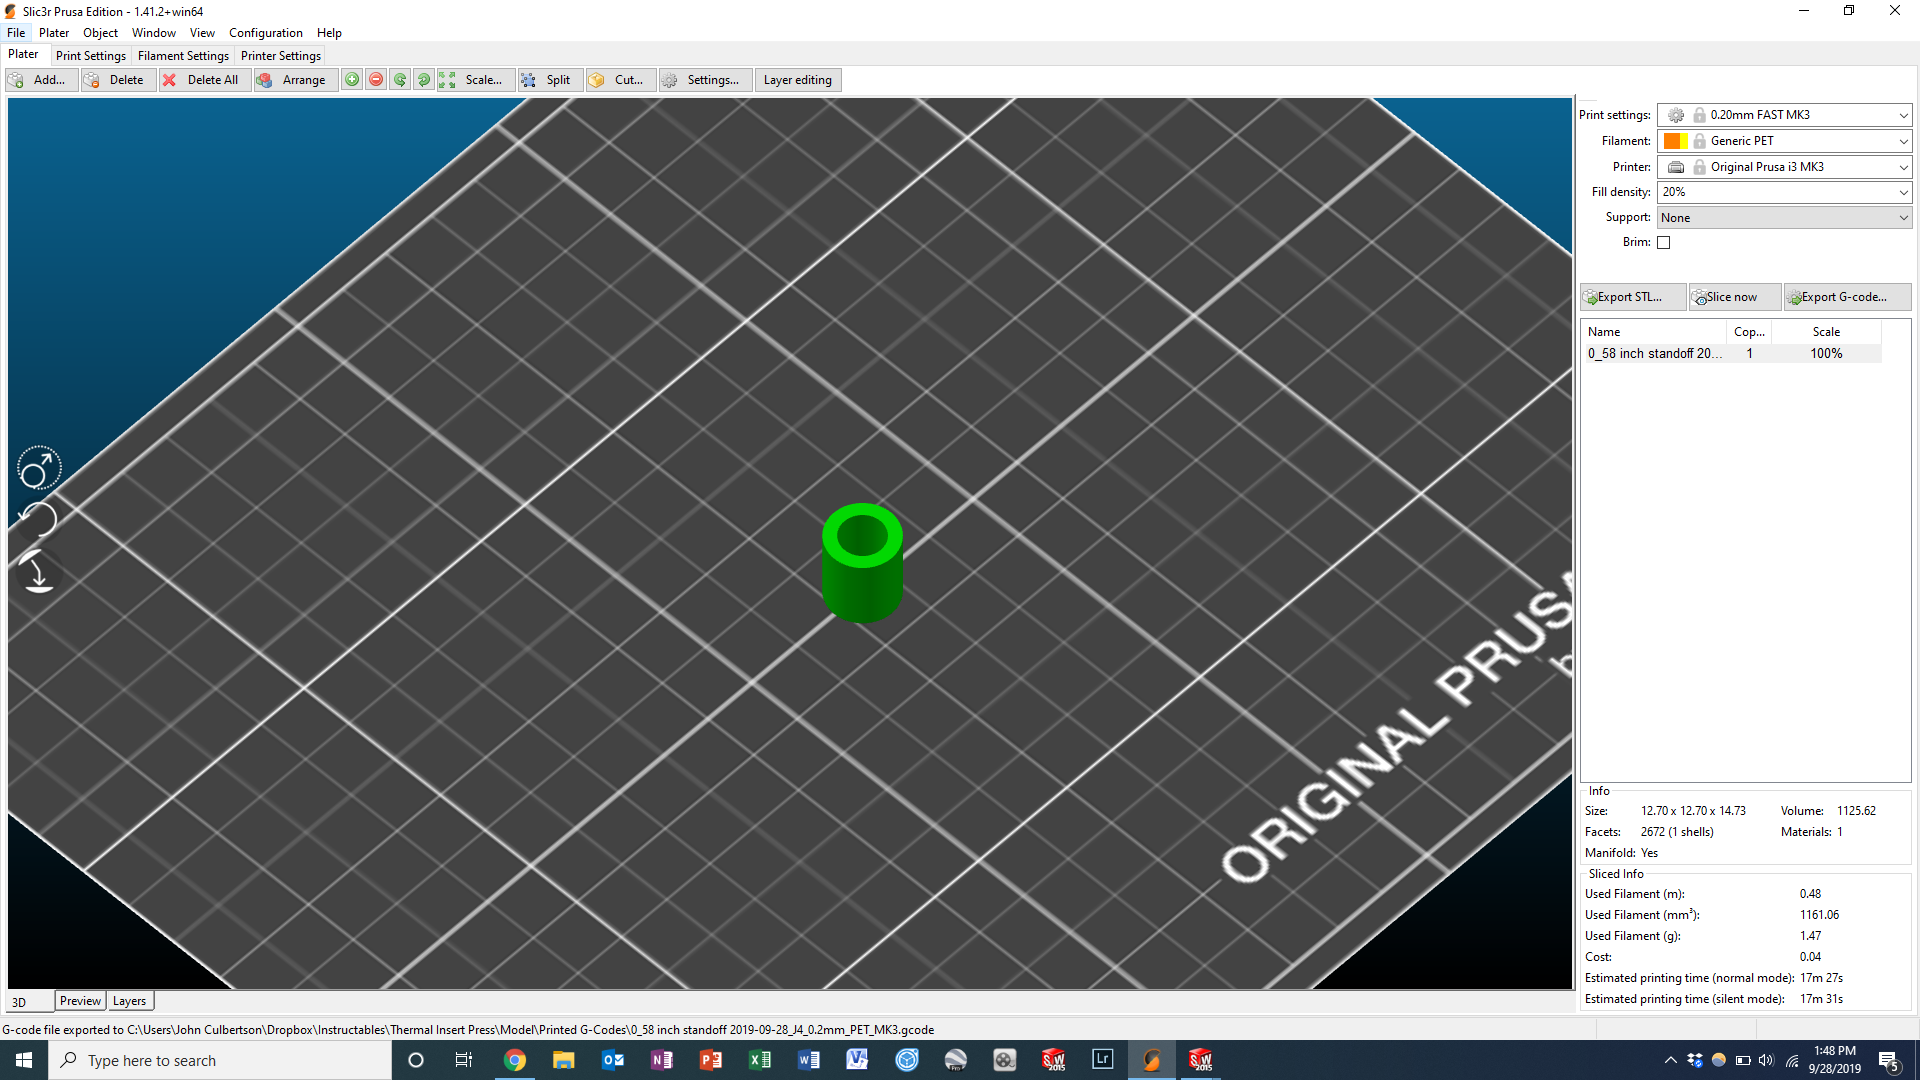Click the Name column header

tap(1654, 332)
